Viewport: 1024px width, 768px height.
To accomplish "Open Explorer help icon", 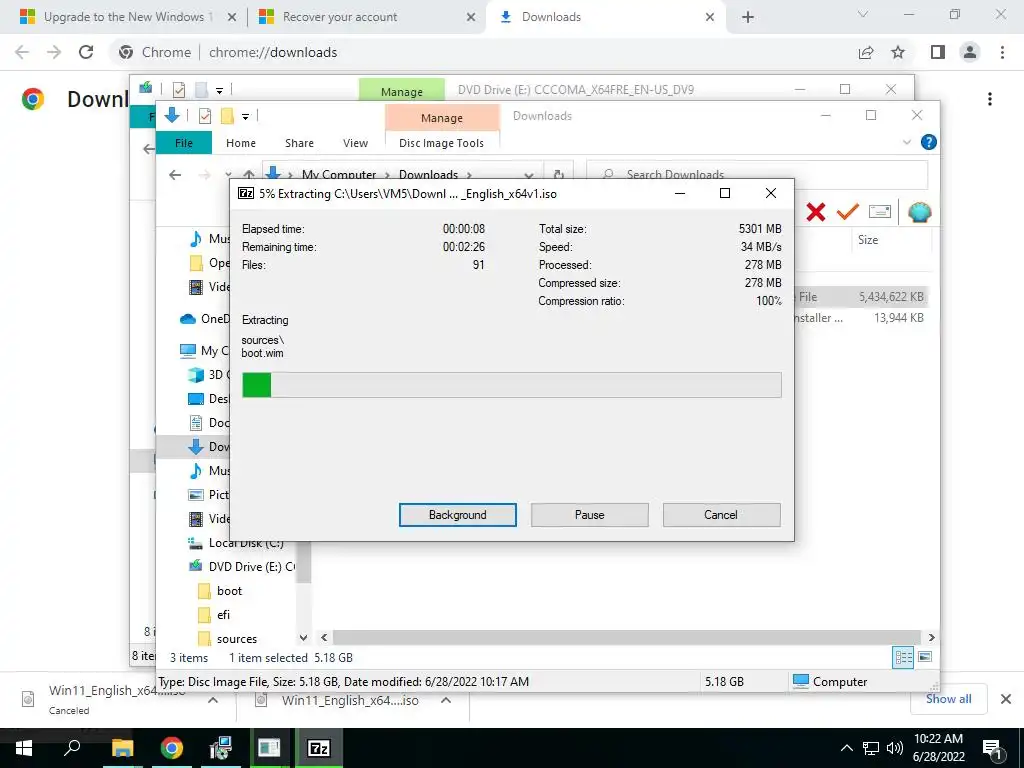I will pyautogui.click(x=928, y=142).
